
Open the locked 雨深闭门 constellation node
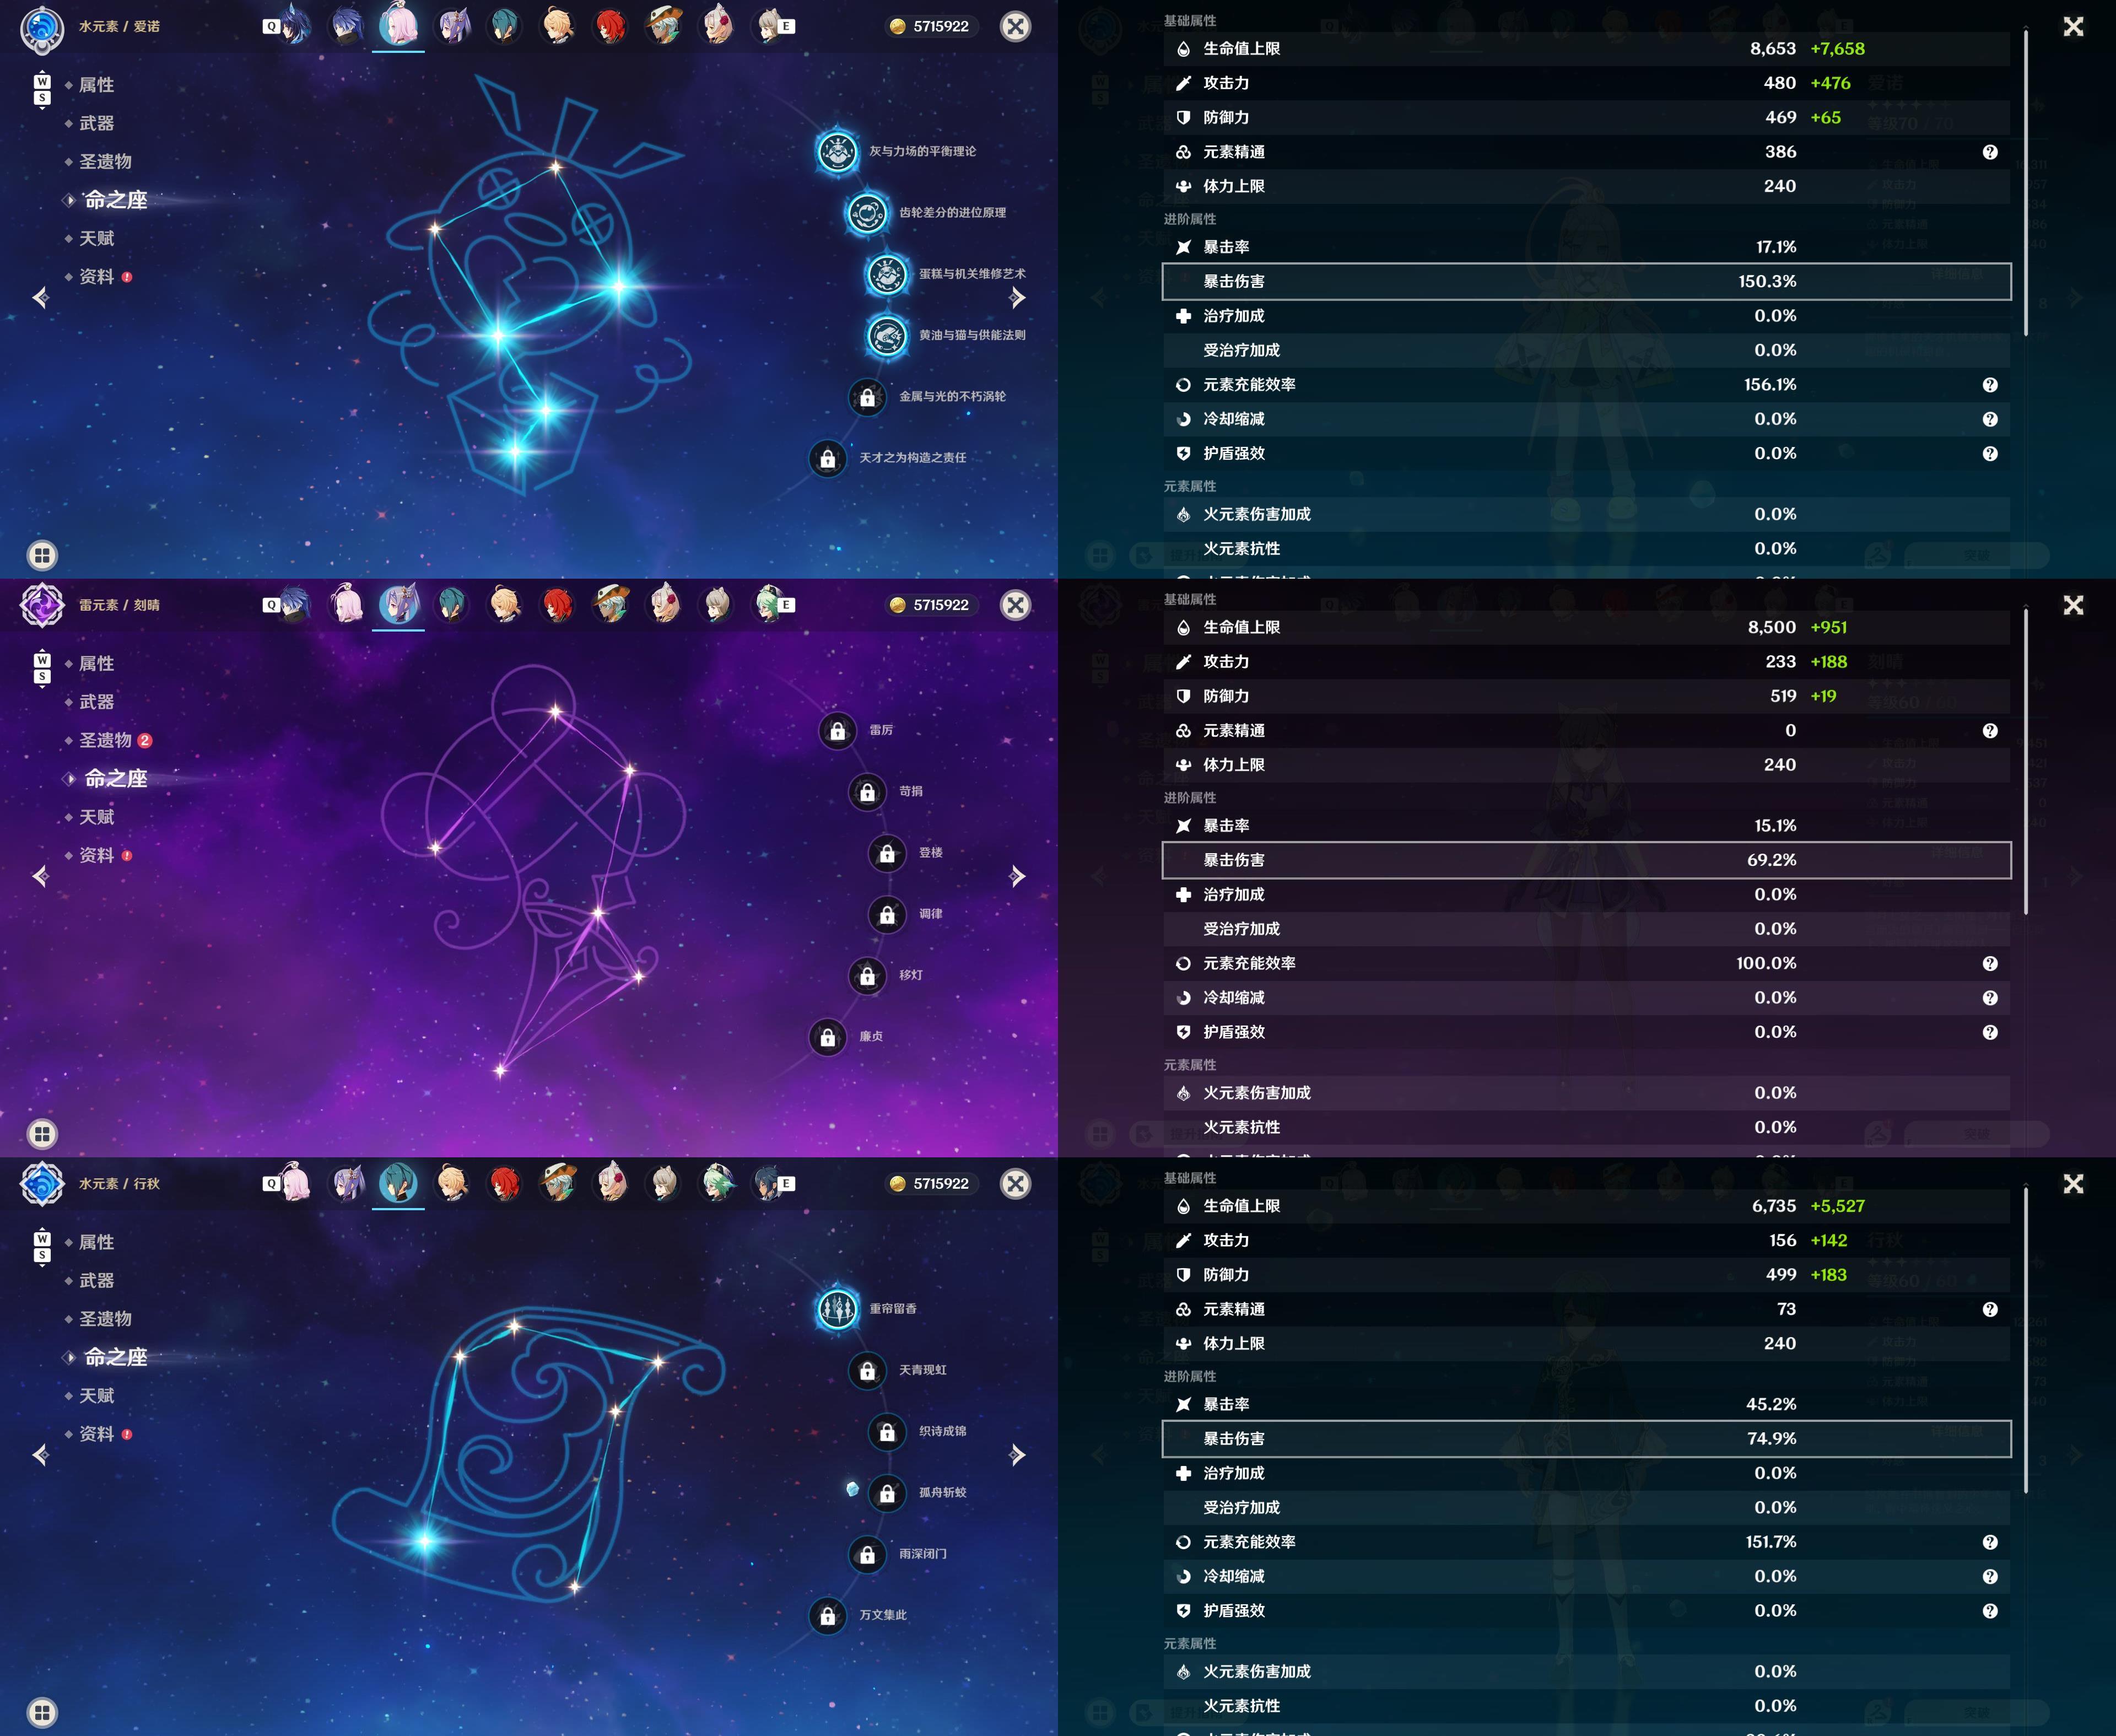(867, 1554)
